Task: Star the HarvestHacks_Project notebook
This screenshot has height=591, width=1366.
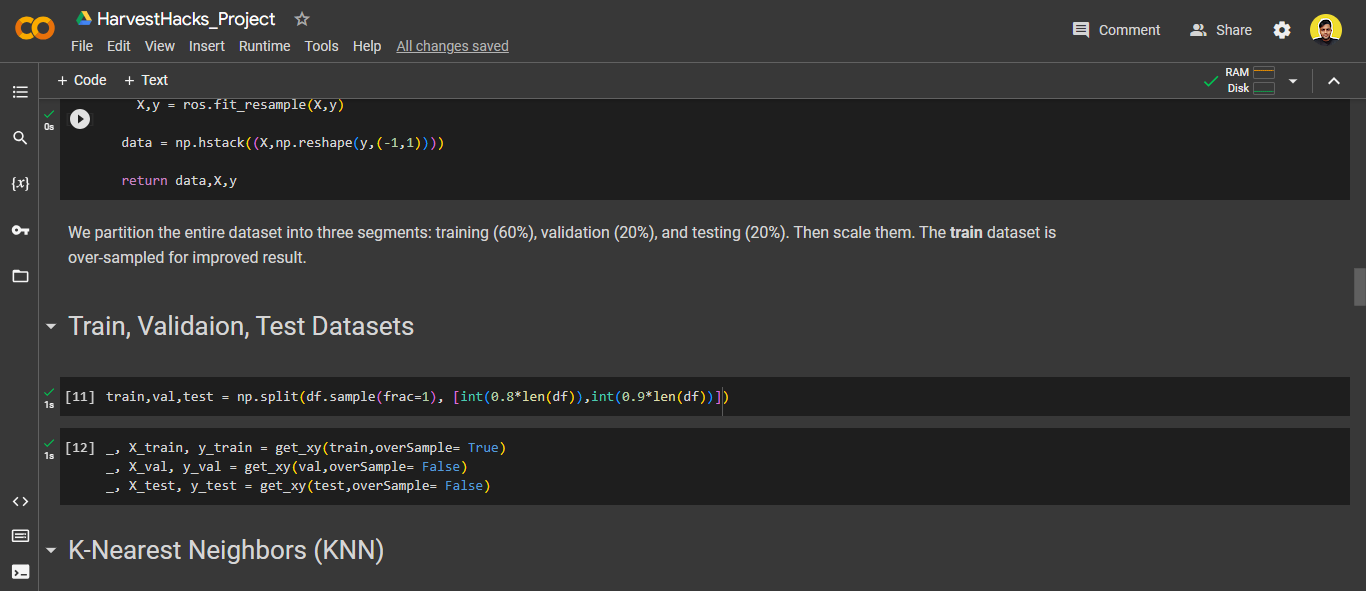Action: (x=302, y=19)
